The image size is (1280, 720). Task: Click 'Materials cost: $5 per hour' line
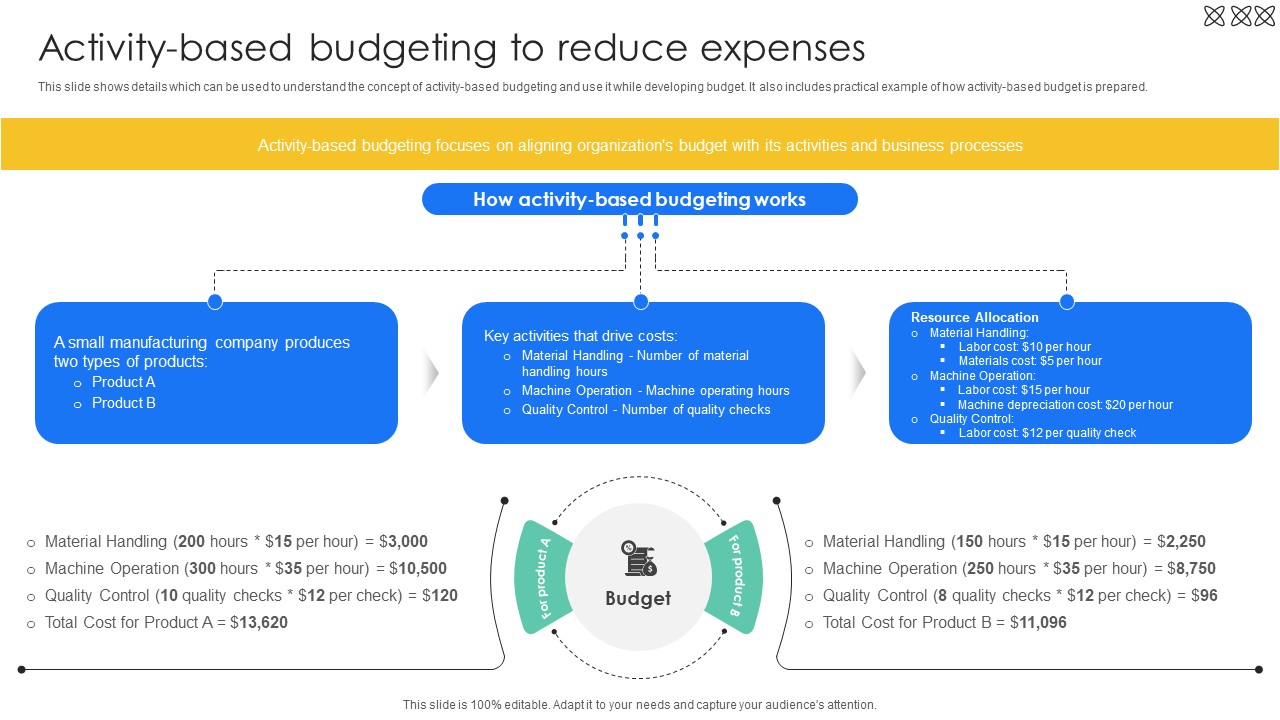click(1030, 361)
